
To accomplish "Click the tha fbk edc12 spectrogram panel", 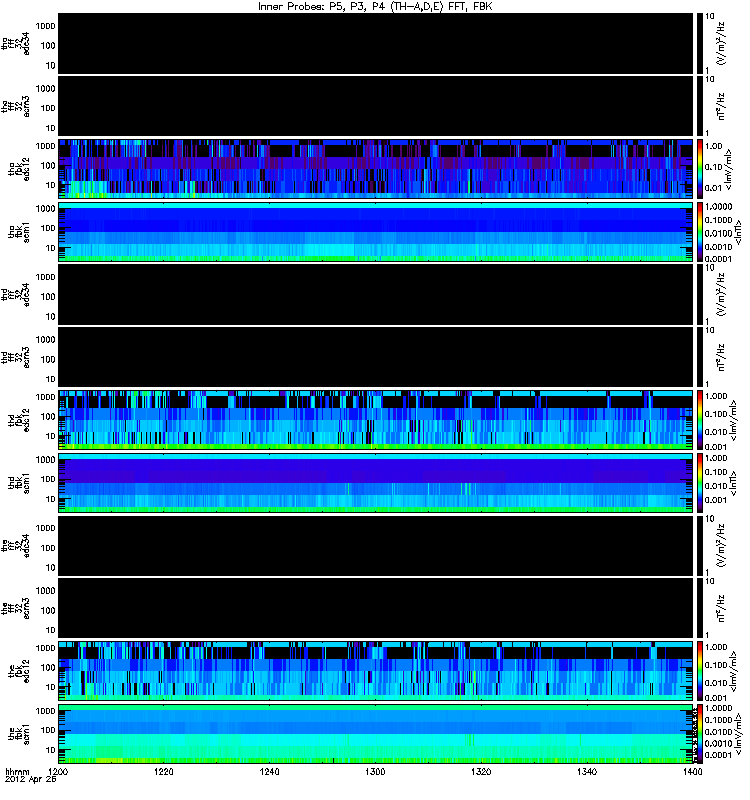I will (376, 169).
